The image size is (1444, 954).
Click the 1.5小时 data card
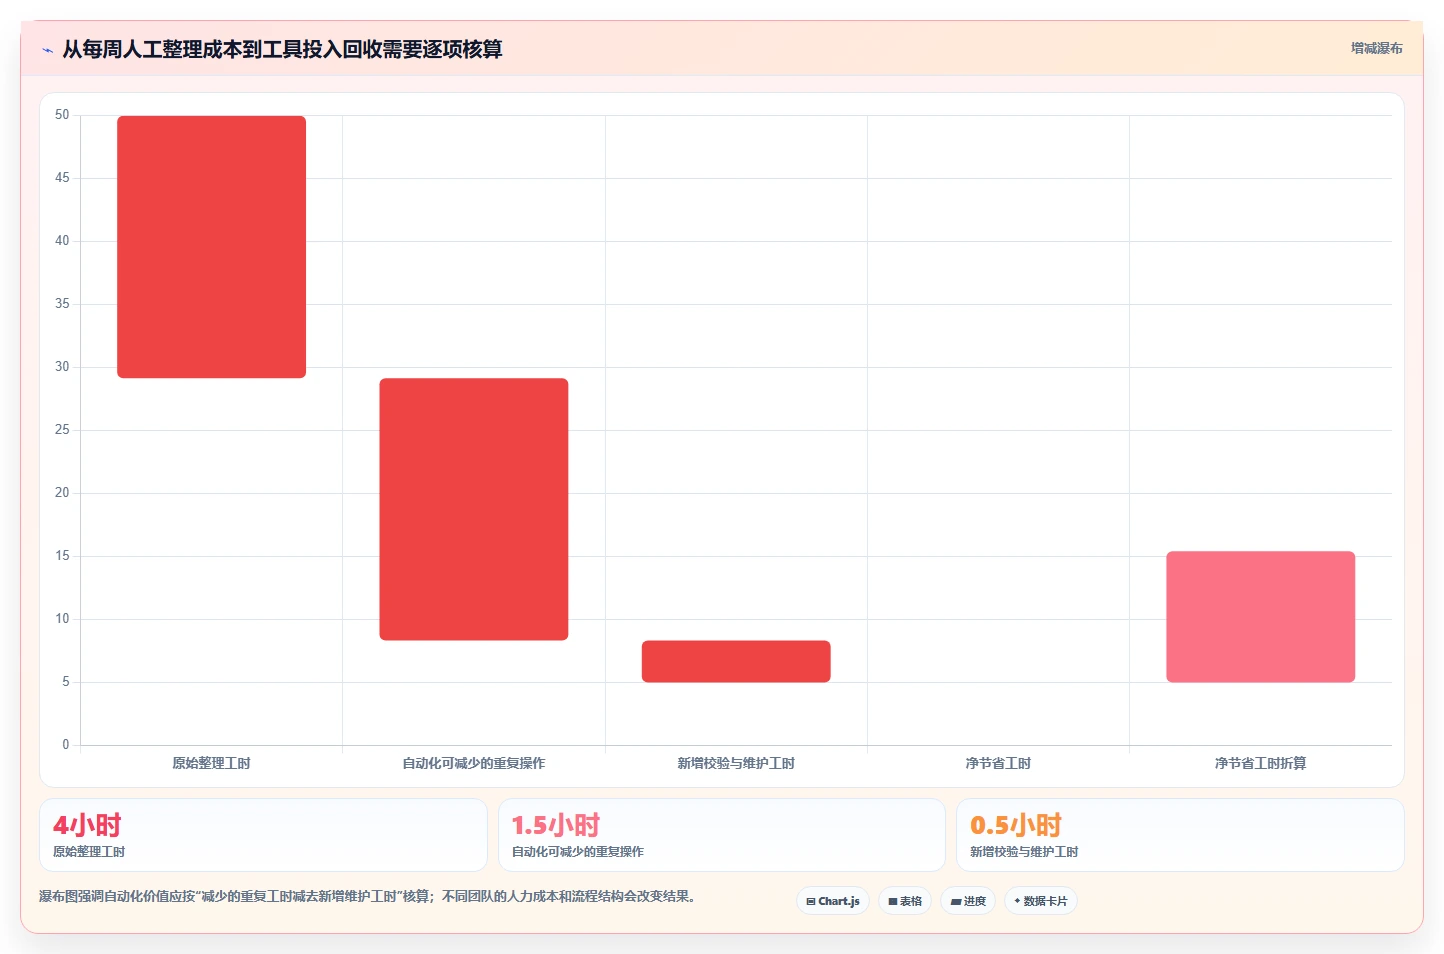[x=722, y=835]
